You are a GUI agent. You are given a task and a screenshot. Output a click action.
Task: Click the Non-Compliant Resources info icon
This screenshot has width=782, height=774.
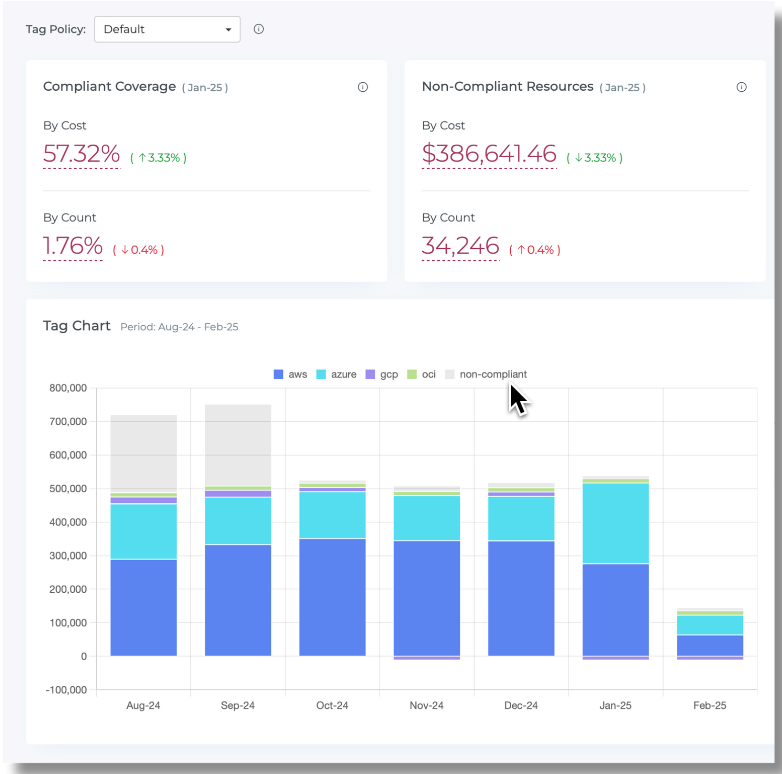pos(741,87)
